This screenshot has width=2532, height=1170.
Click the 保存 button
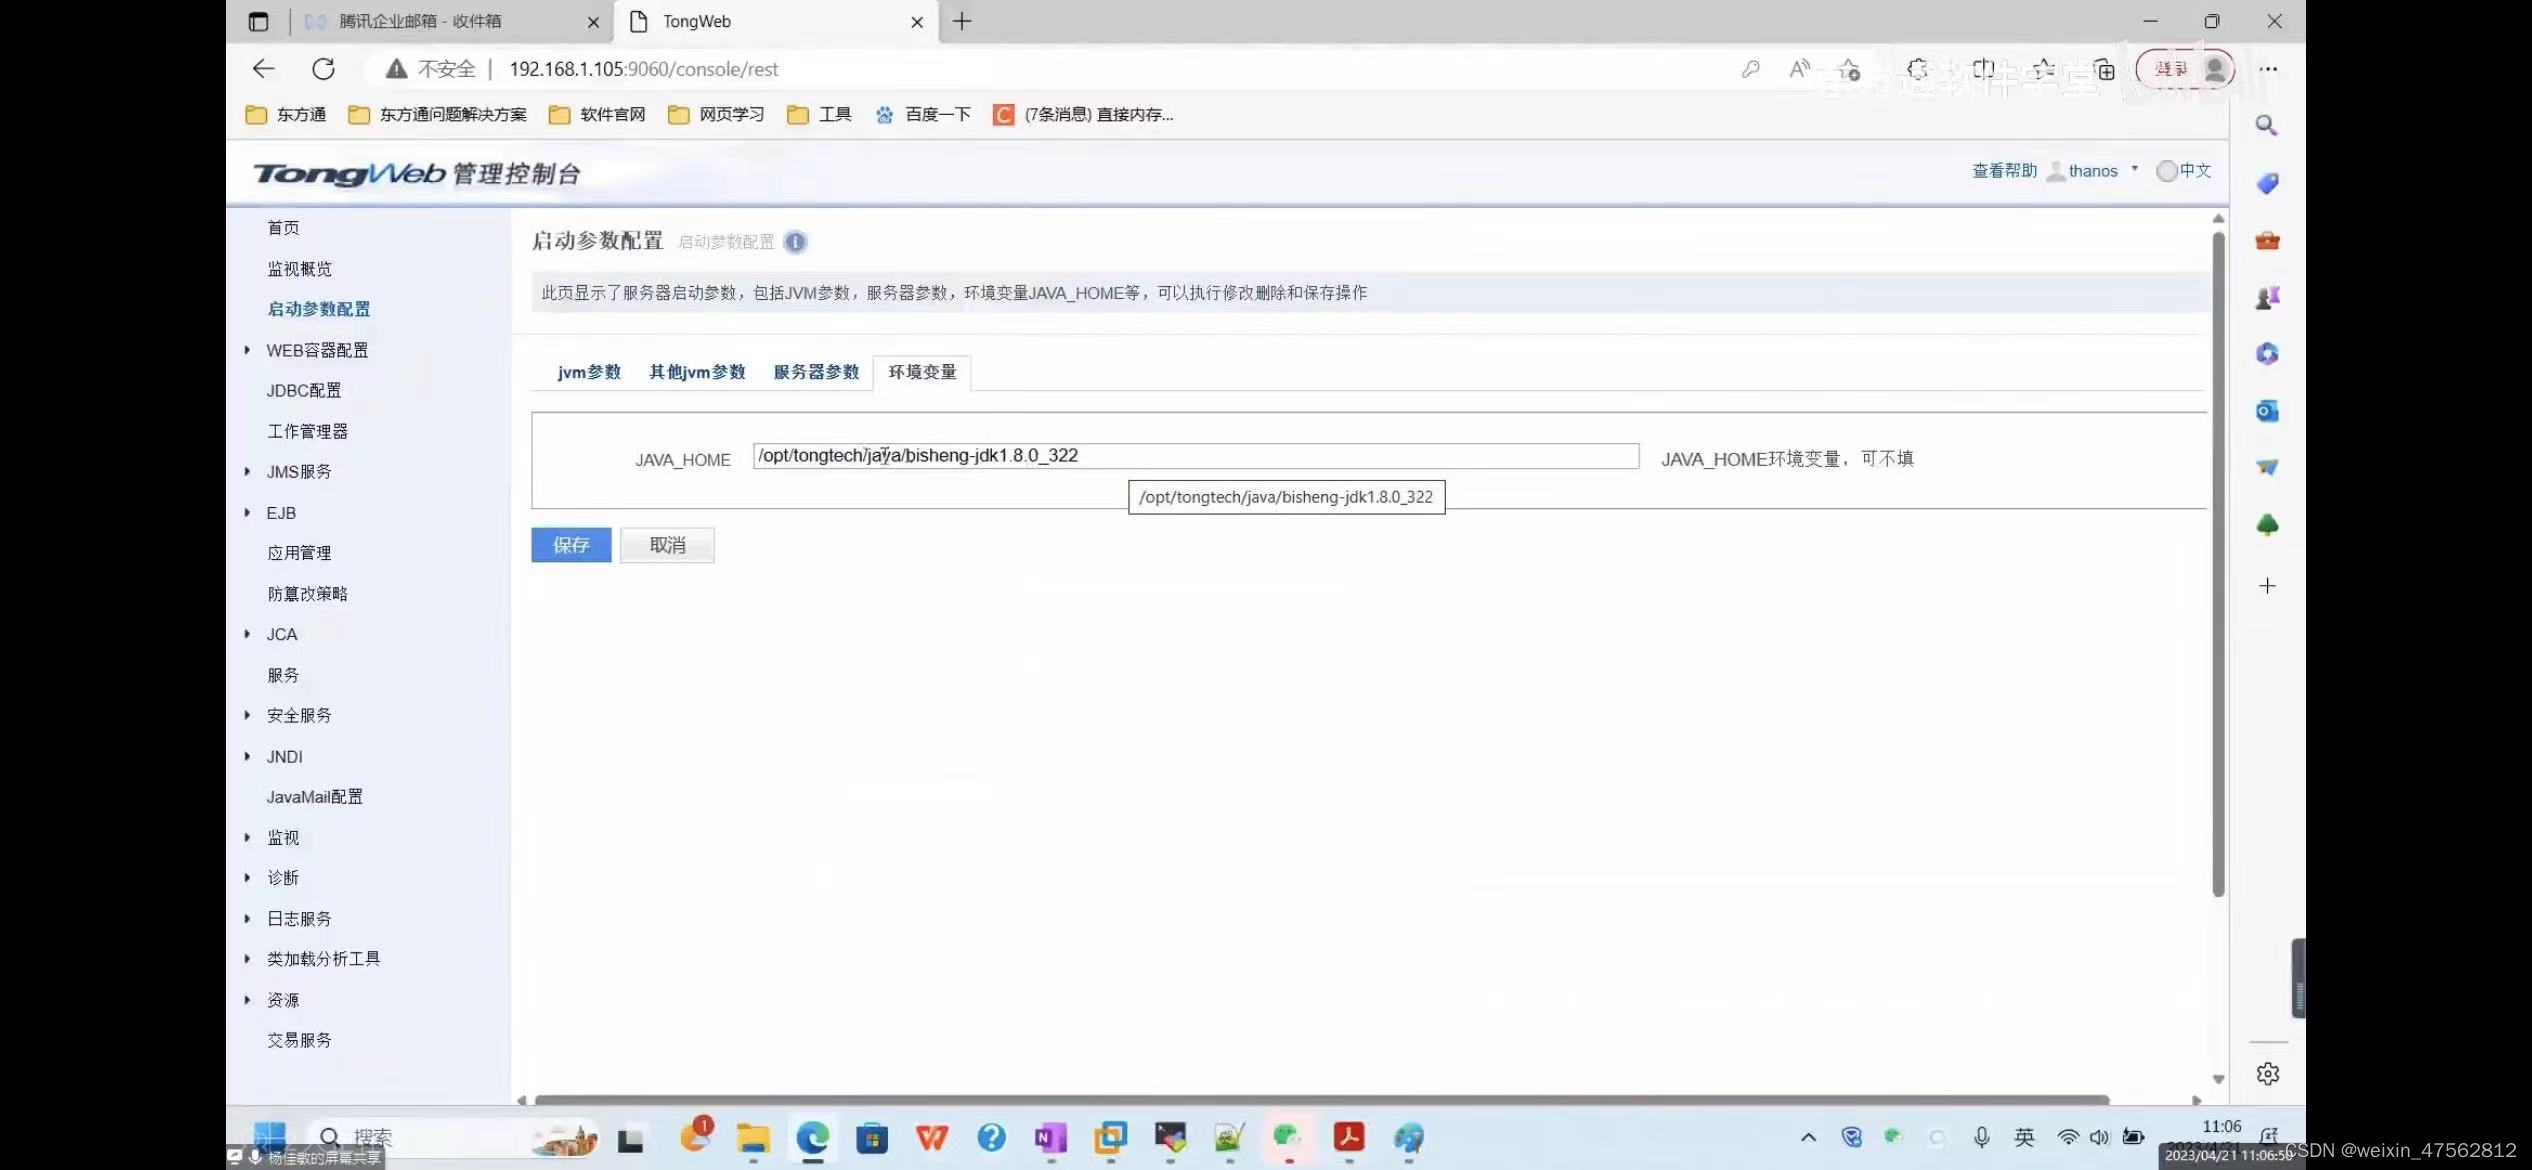[571, 545]
